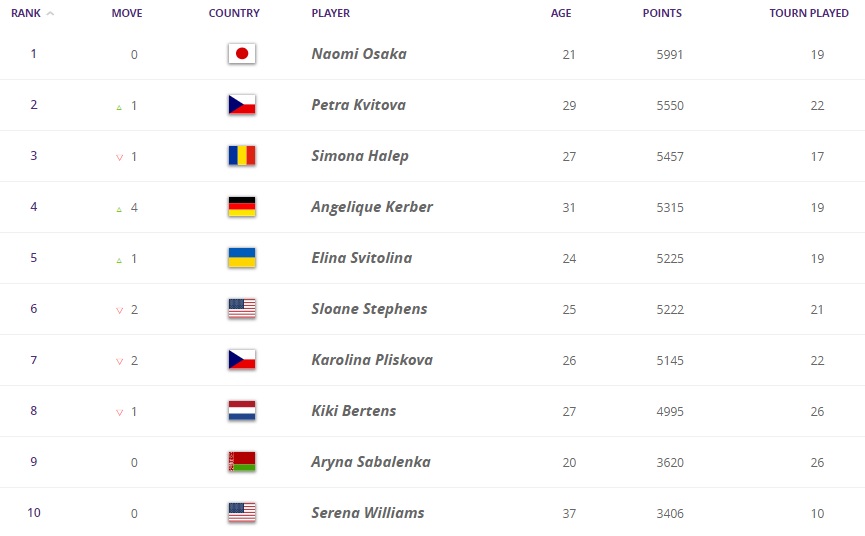Click the up arrow in Kerber's move cell
Viewport: 865px width, 536px height.
[119, 208]
